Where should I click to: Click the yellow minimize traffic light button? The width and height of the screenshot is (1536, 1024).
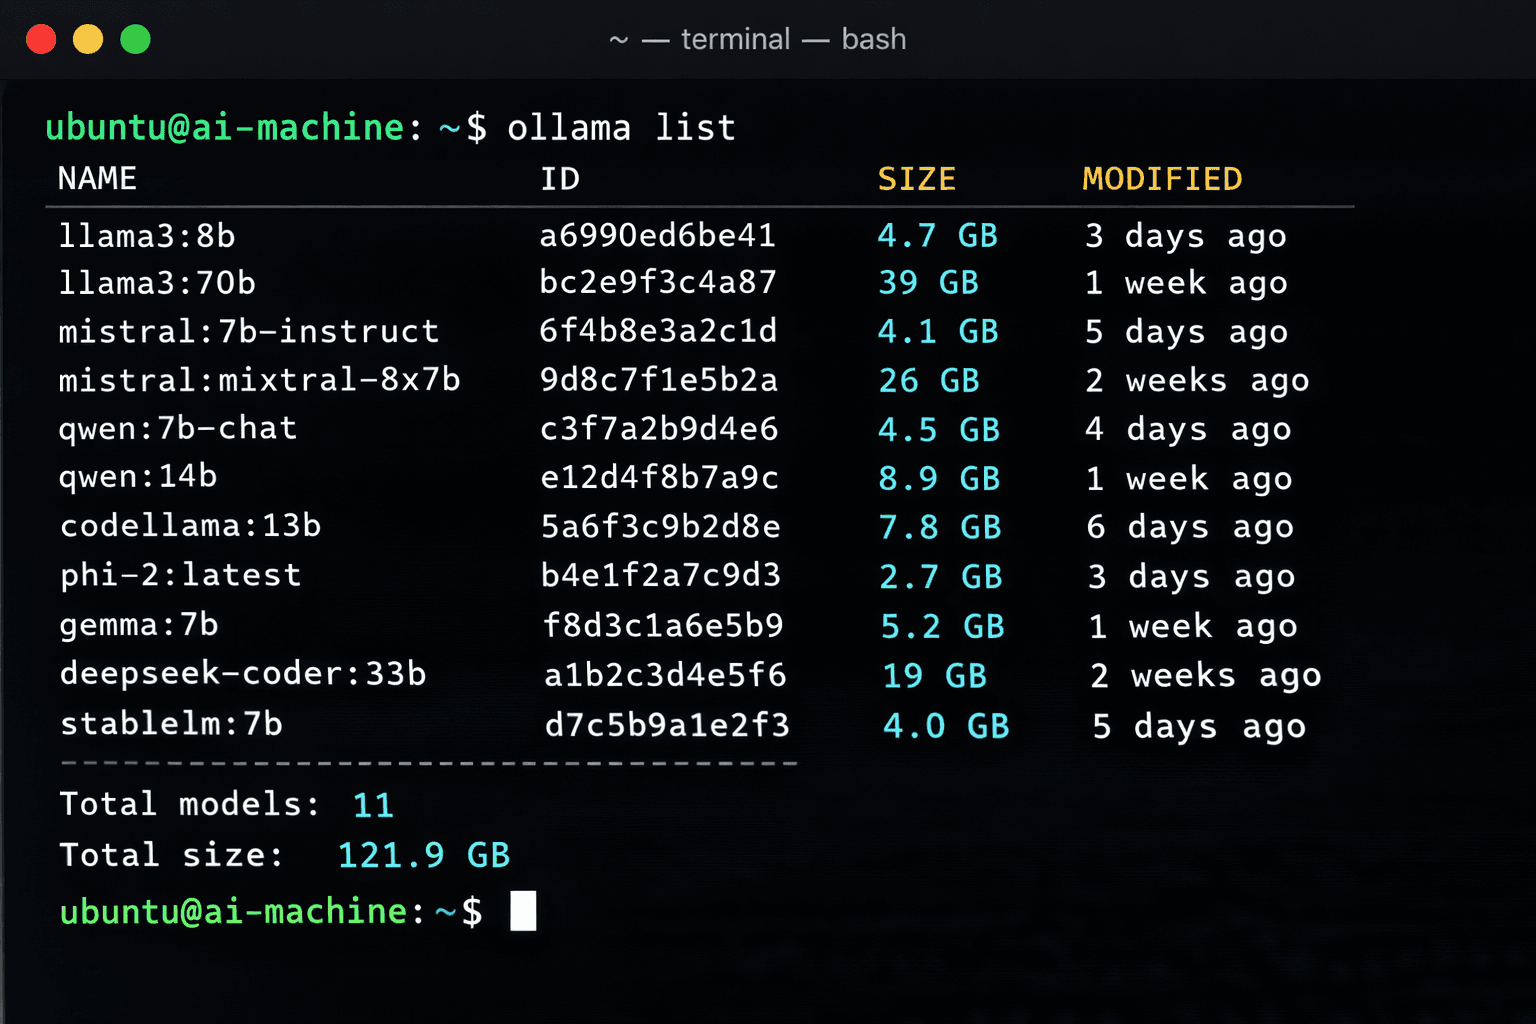[88, 38]
